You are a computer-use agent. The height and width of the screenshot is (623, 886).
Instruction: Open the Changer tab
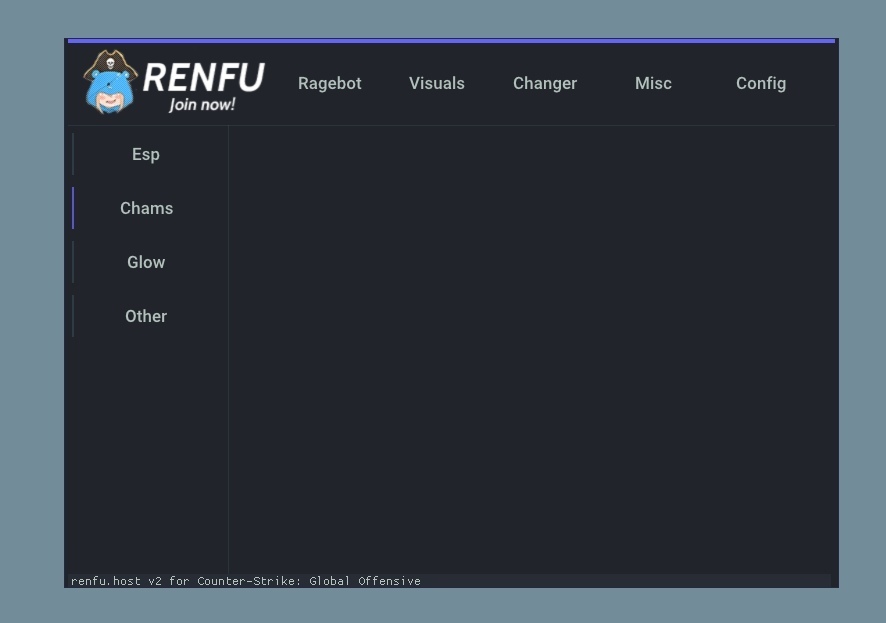[545, 84]
